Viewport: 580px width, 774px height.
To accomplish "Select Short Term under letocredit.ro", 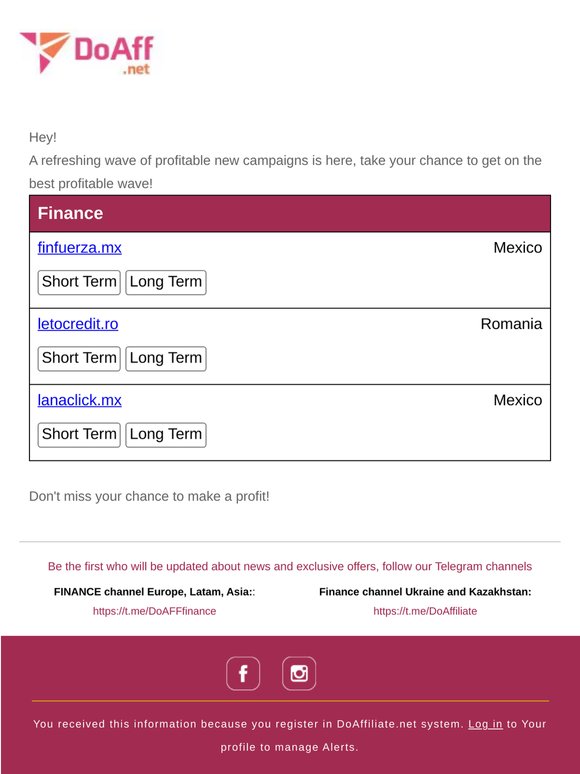I will 79,358.
